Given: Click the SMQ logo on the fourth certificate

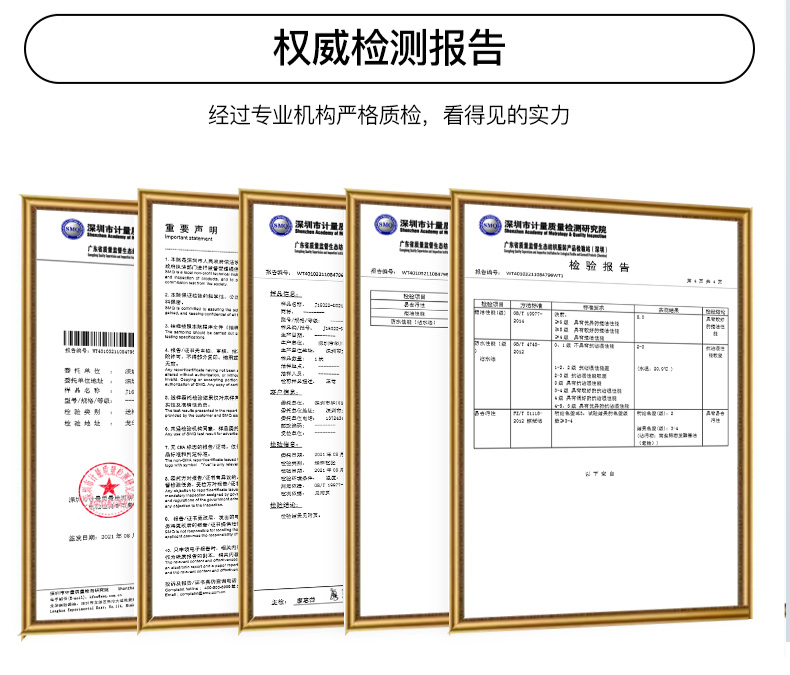Looking at the screenshot, I should [x=385, y=226].
